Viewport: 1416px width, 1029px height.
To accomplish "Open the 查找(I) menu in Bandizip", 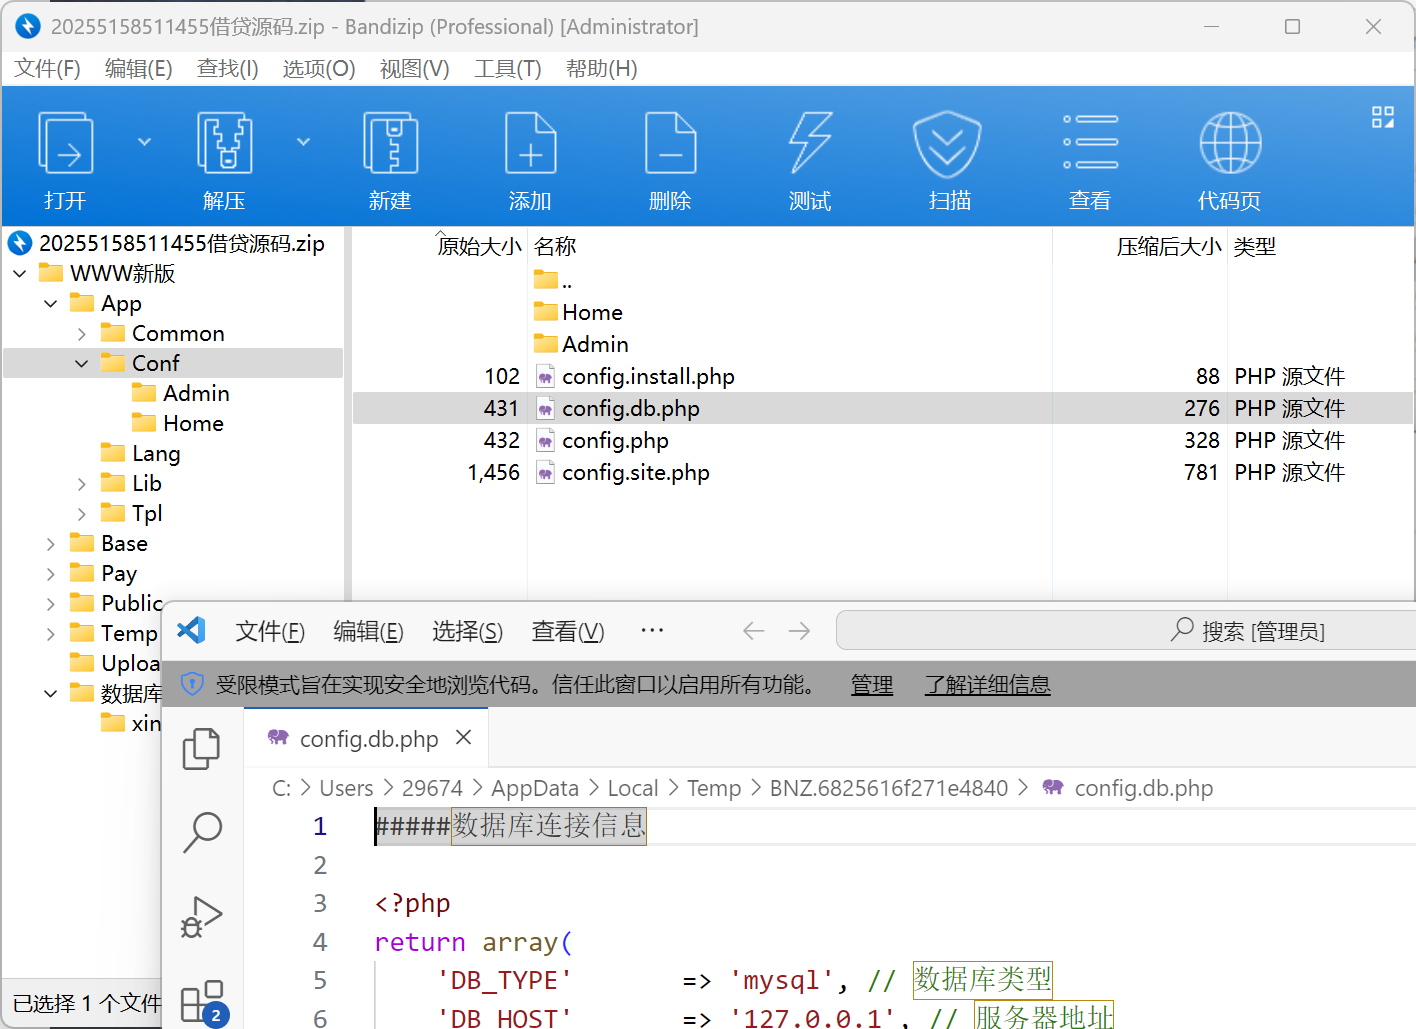I will pyautogui.click(x=228, y=69).
